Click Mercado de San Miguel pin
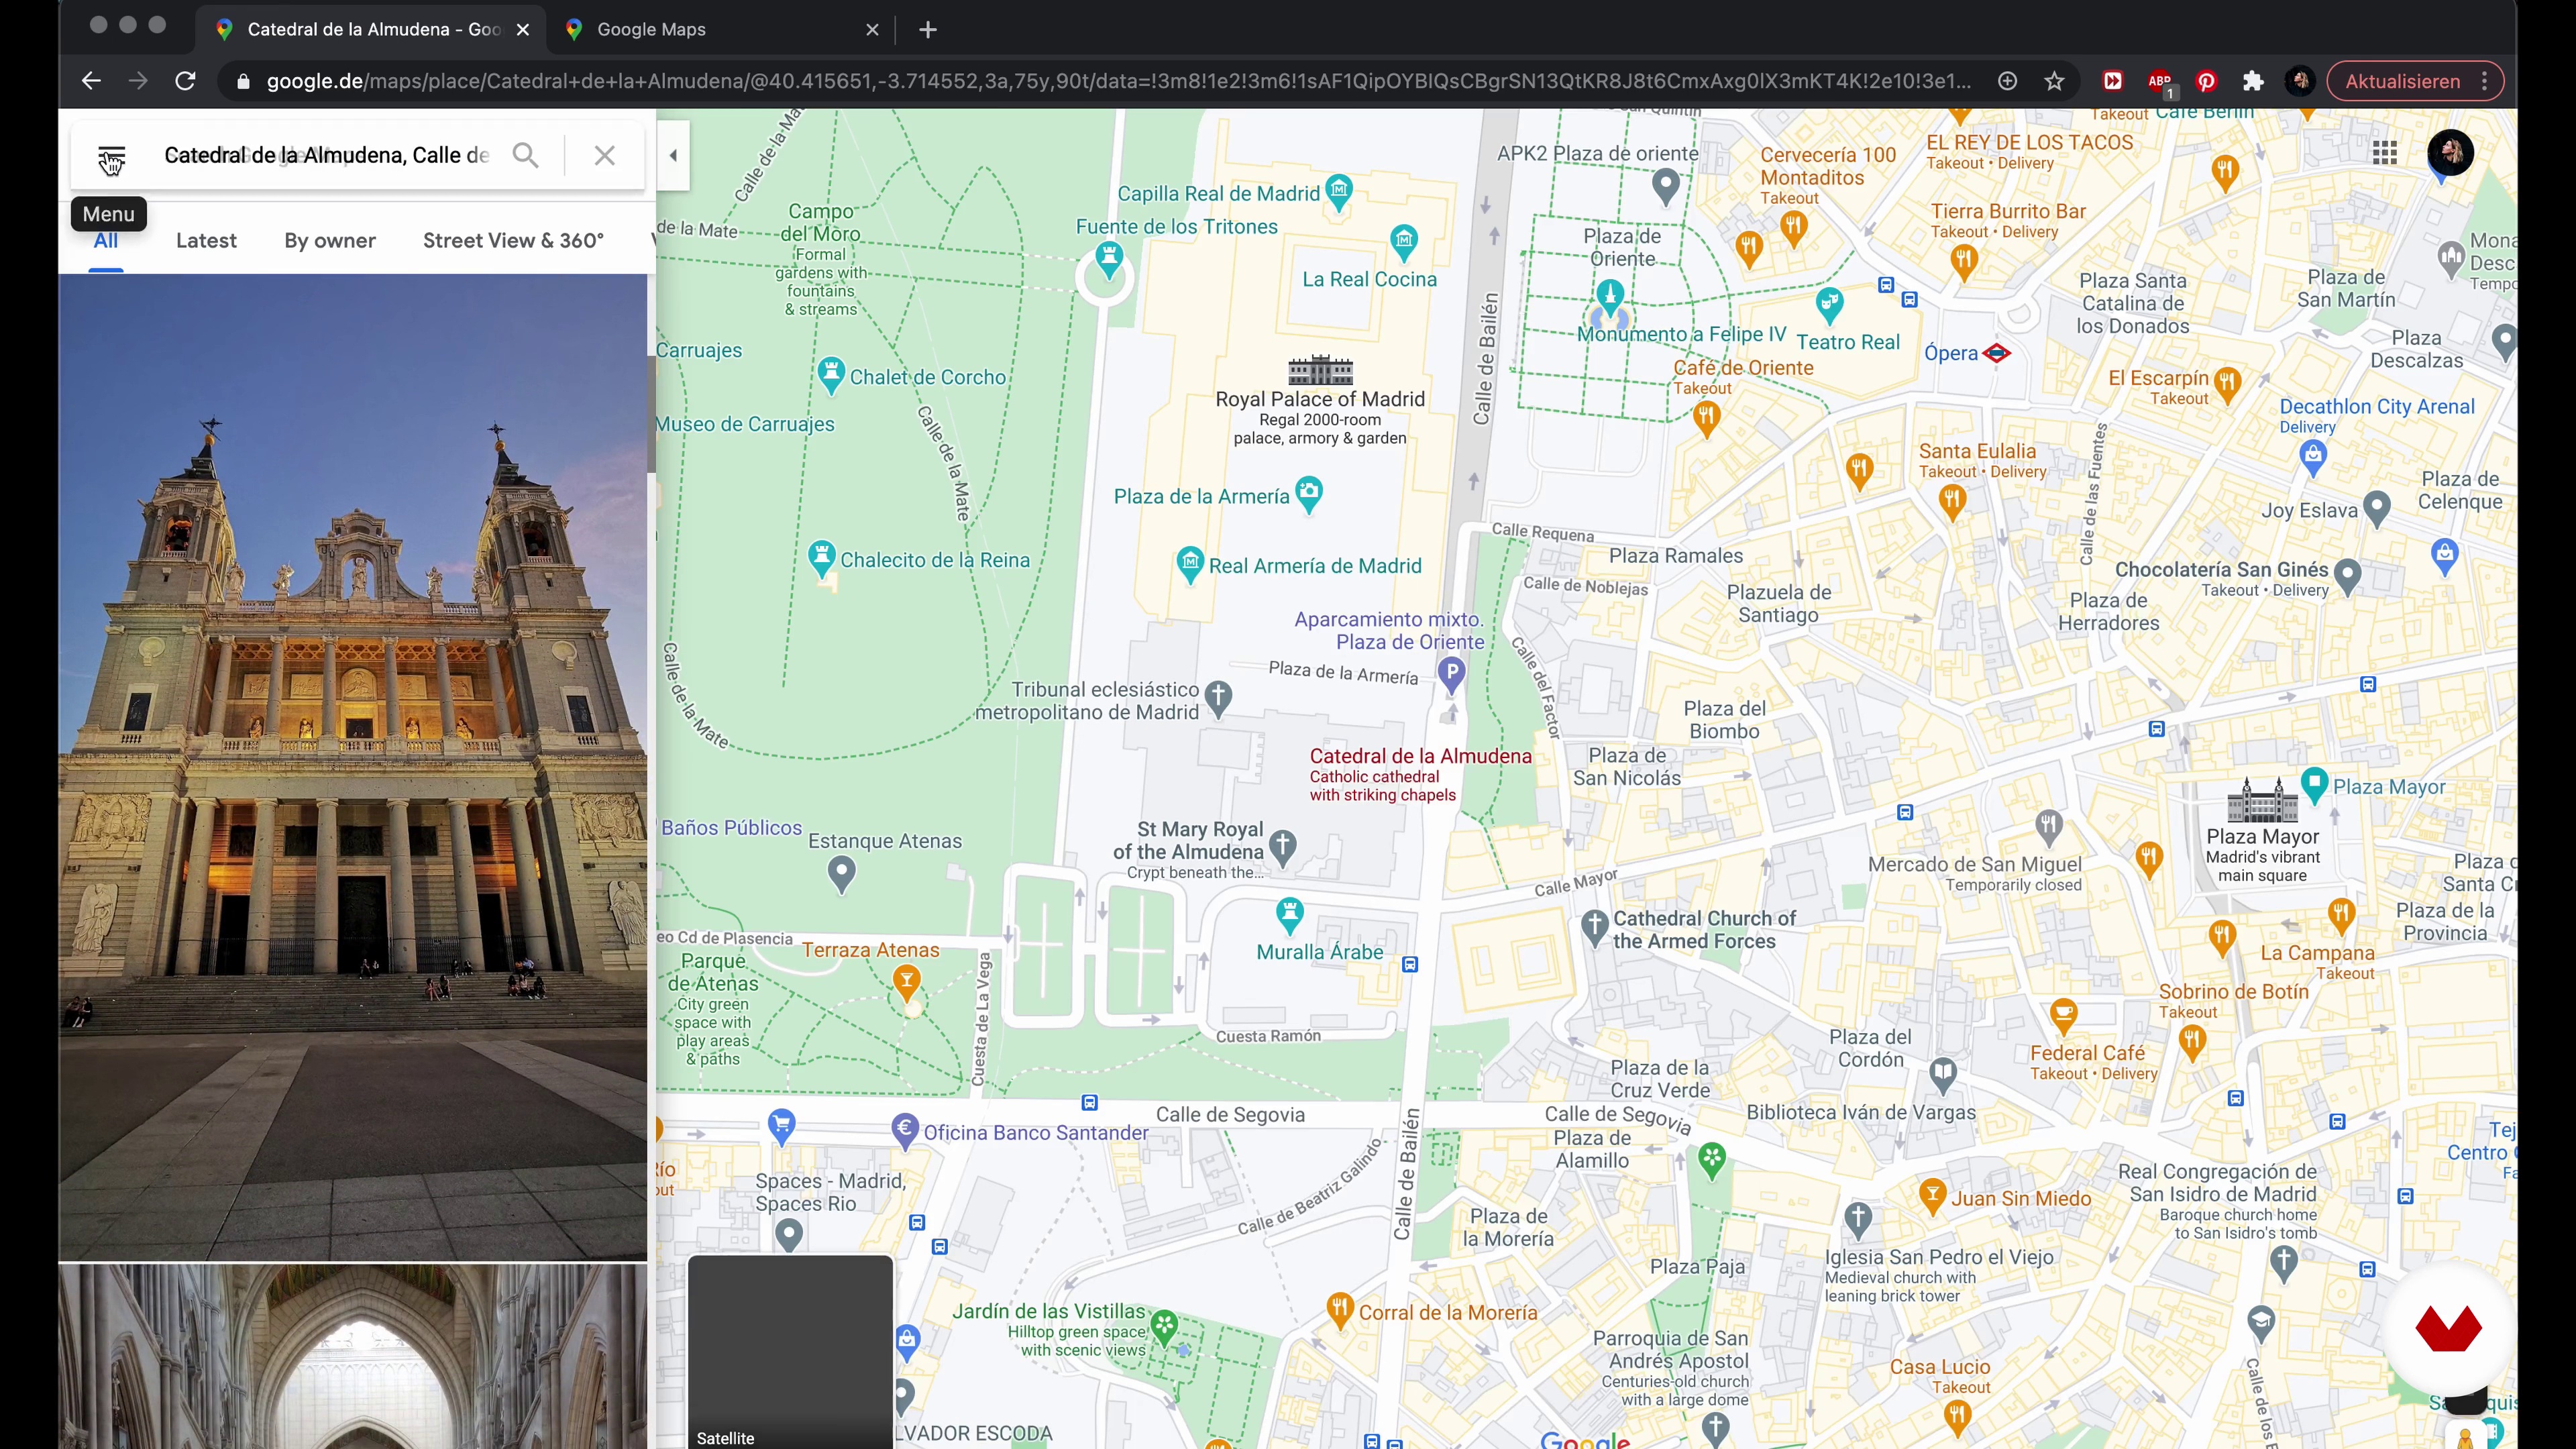The image size is (2576, 1449). 2049,827
